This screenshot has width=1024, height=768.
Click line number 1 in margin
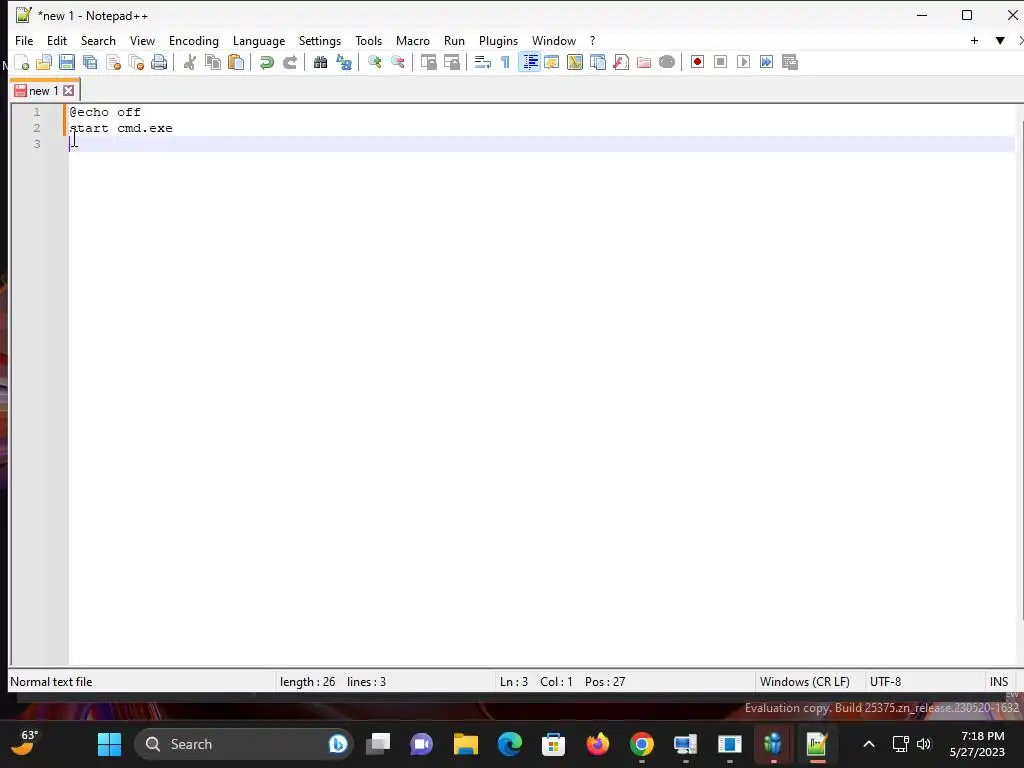click(37, 112)
